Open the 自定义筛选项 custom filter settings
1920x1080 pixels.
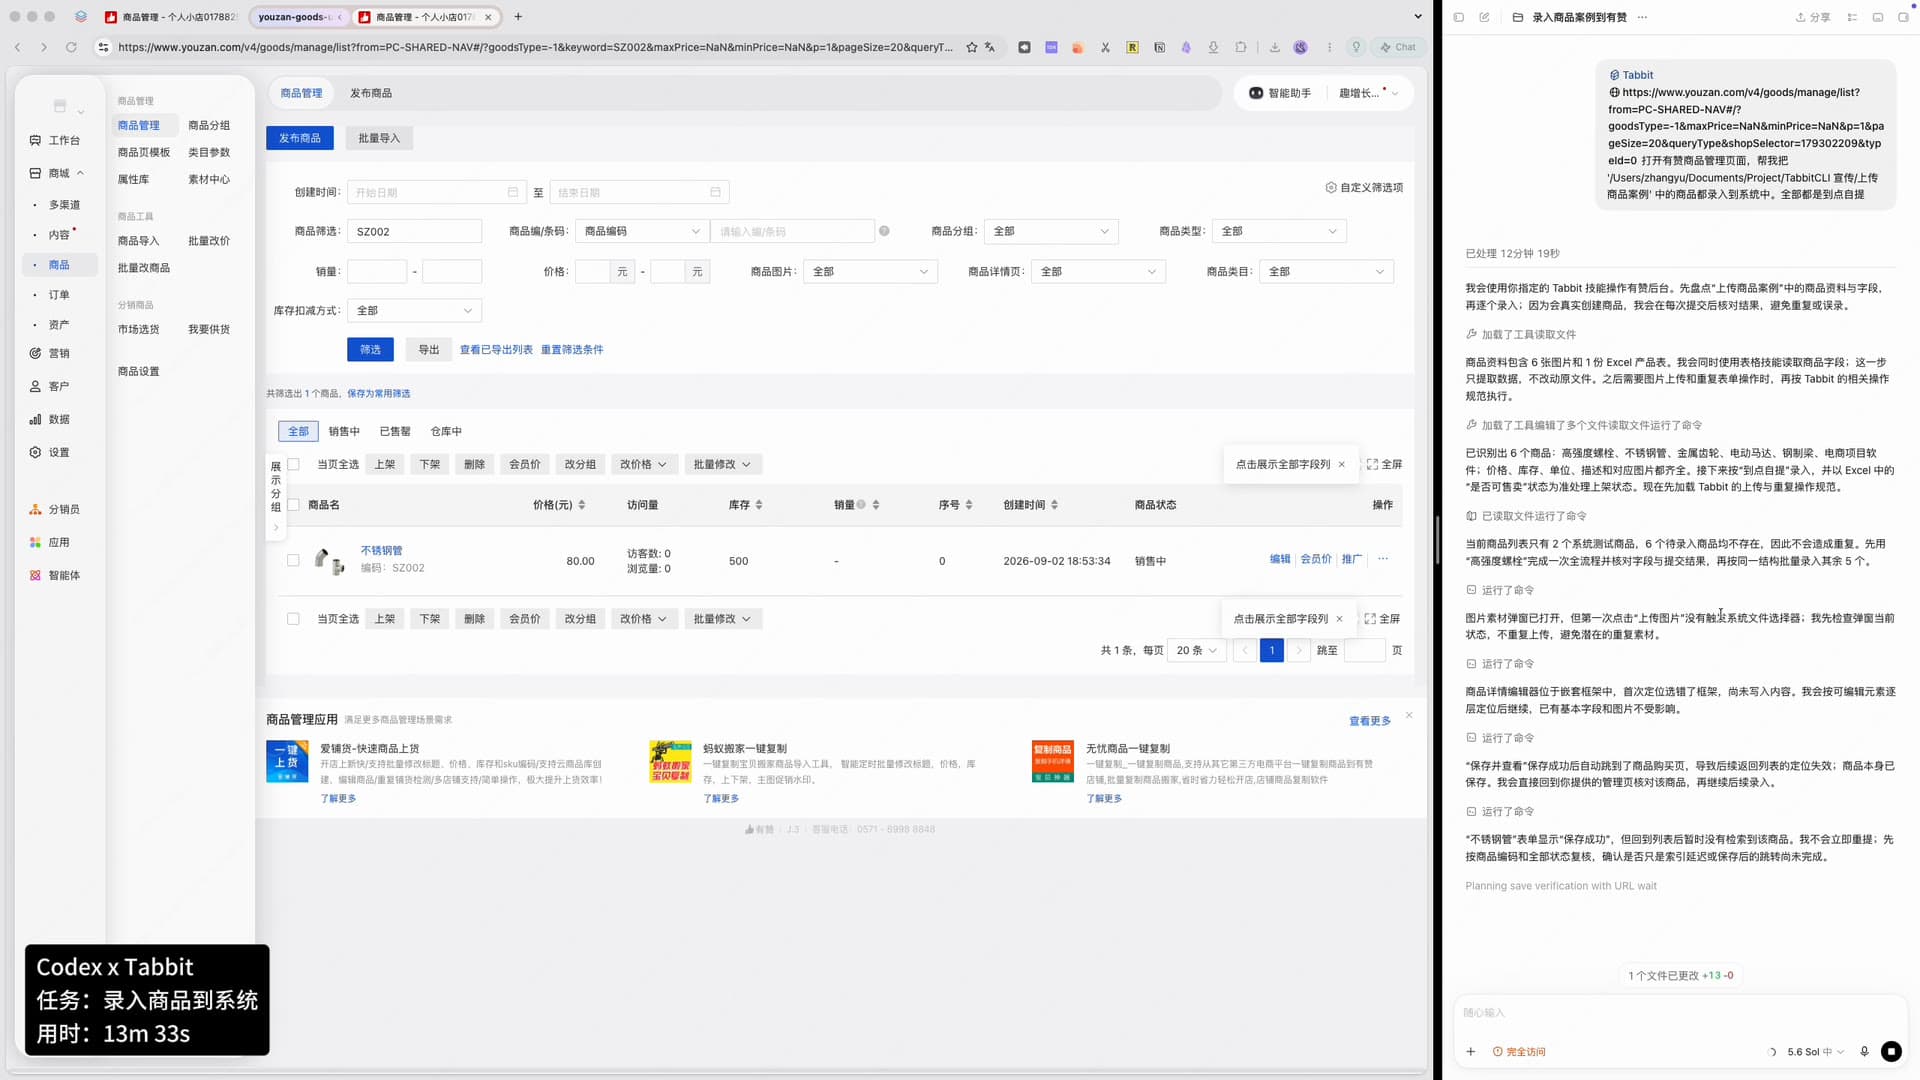[x=1364, y=187]
